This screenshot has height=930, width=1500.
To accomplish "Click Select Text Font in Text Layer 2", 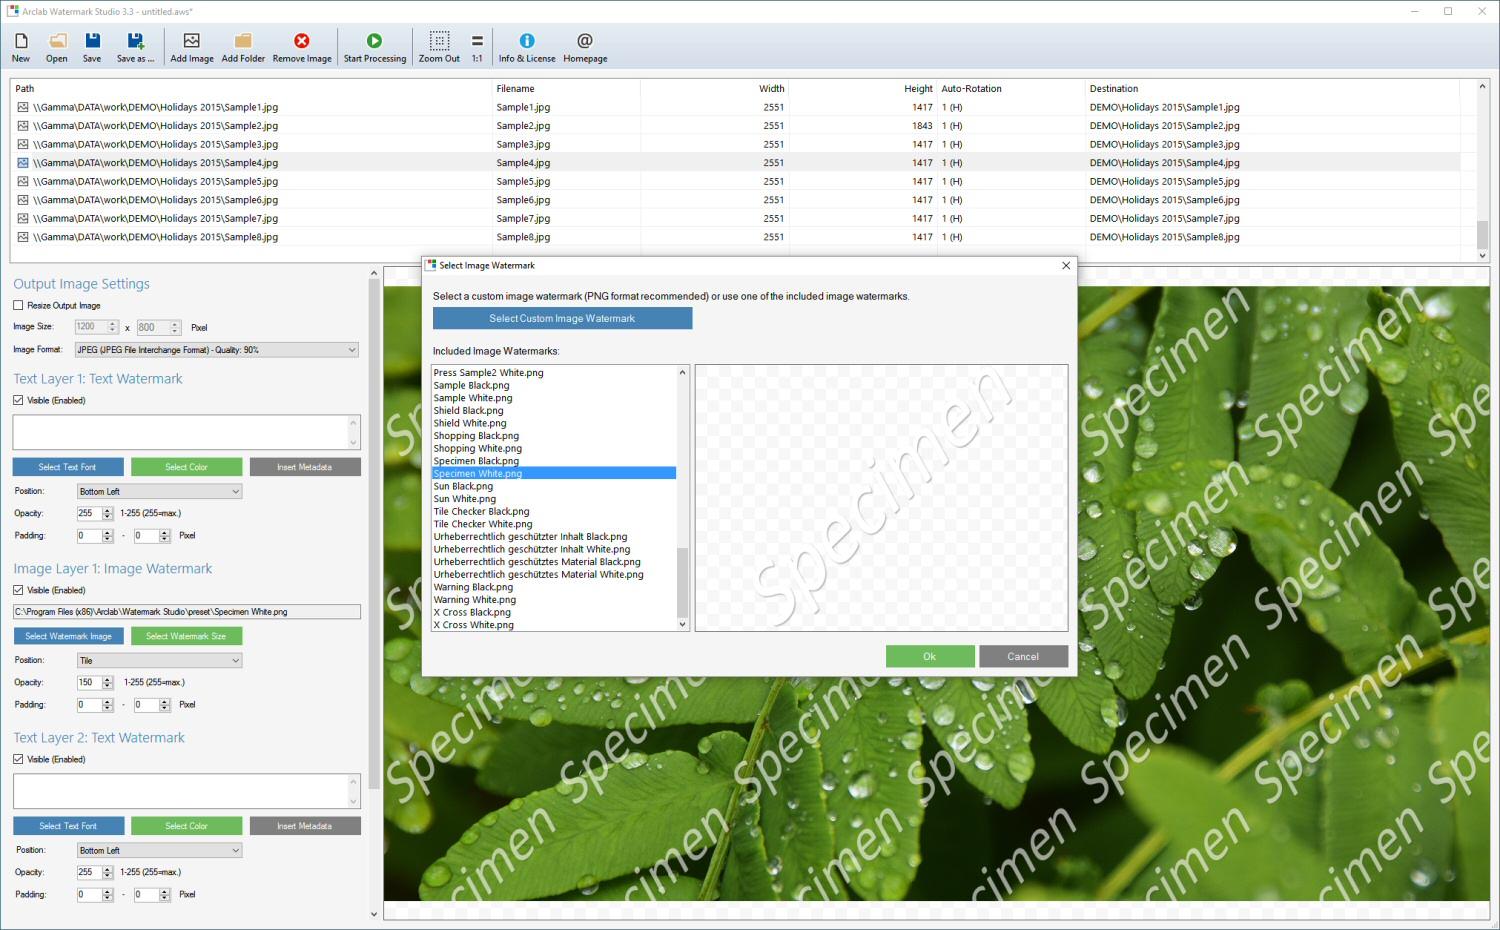I will pos(68,826).
